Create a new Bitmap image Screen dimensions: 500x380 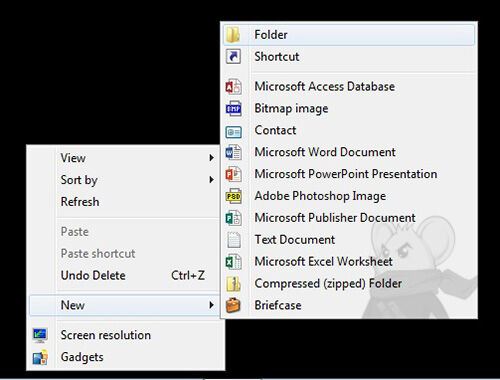[349, 109]
